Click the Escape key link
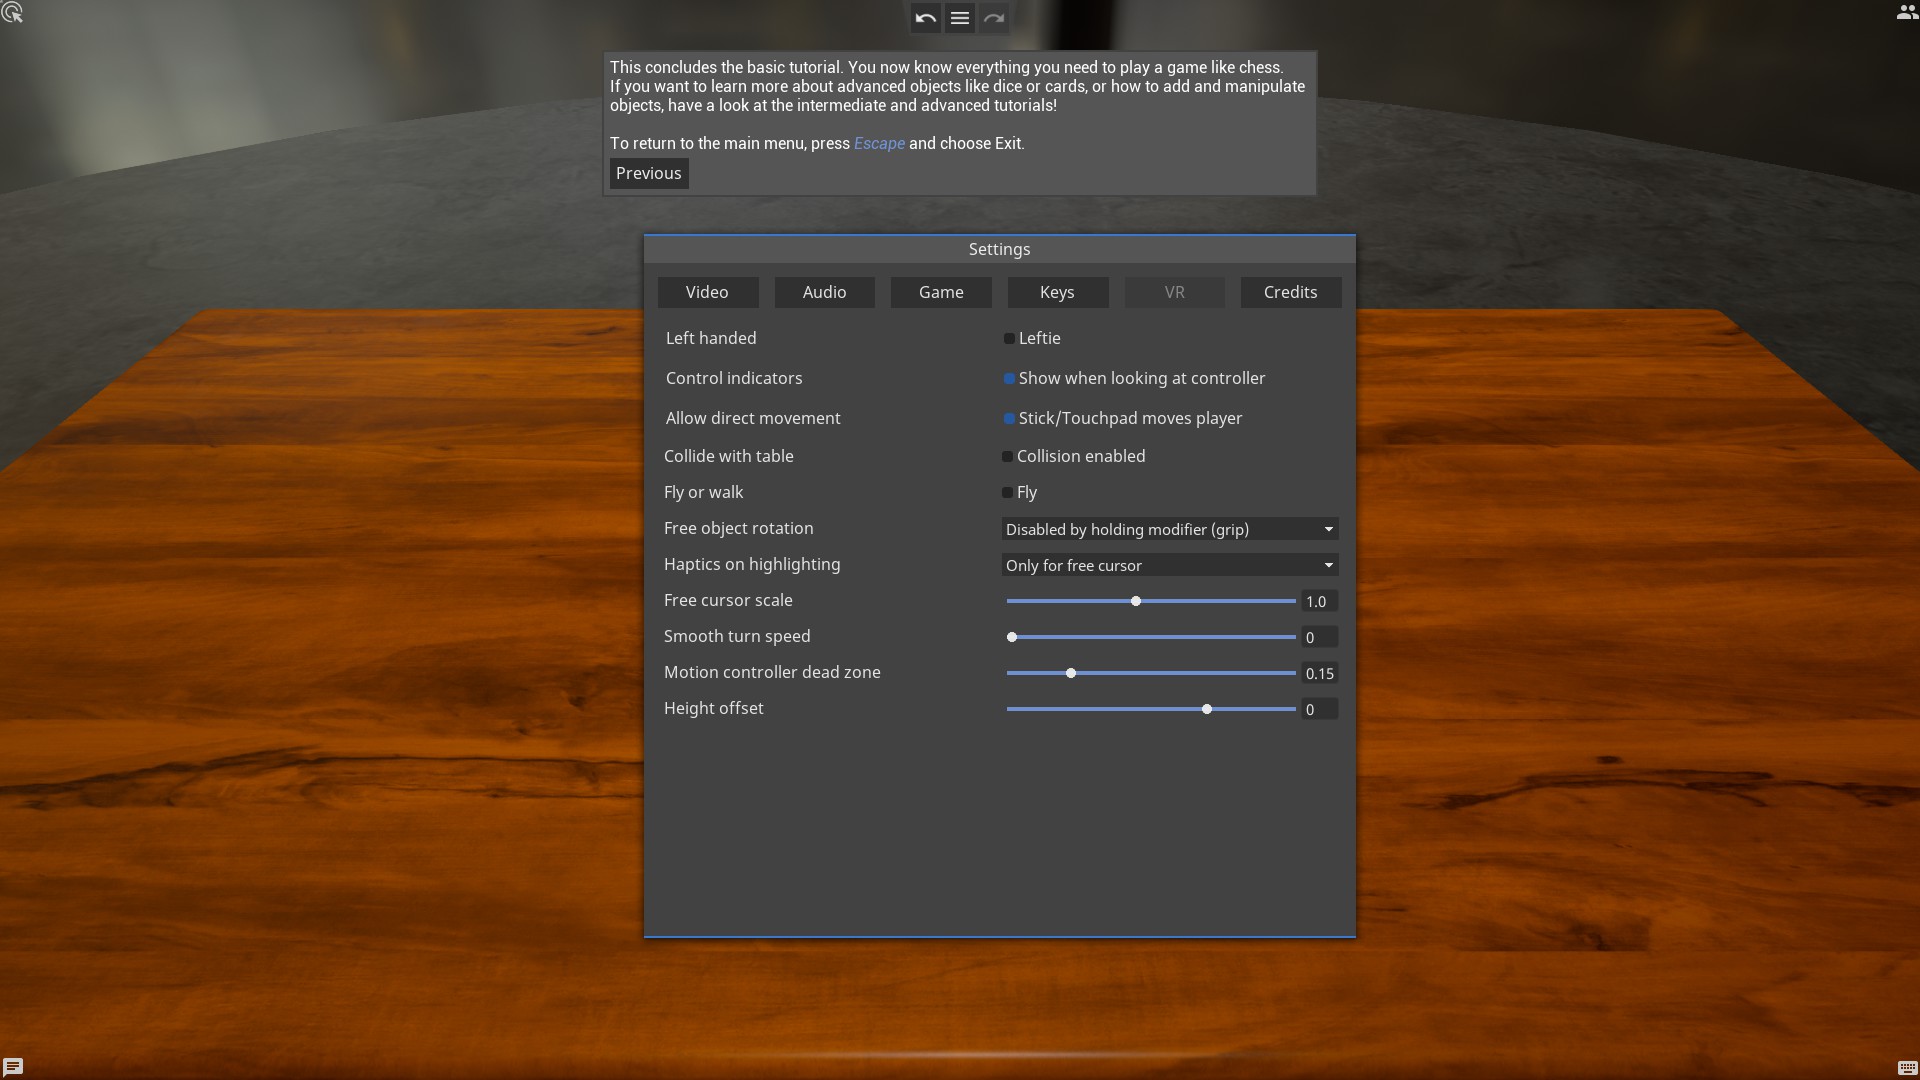The image size is (1920, 1080). 879,143
